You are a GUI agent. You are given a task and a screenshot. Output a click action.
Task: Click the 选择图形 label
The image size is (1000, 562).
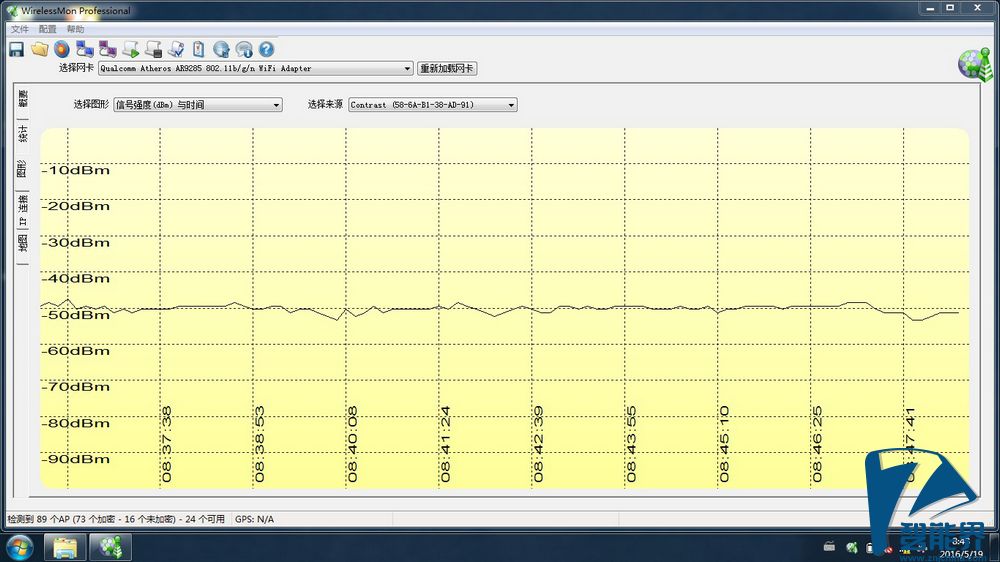point(91,104)
